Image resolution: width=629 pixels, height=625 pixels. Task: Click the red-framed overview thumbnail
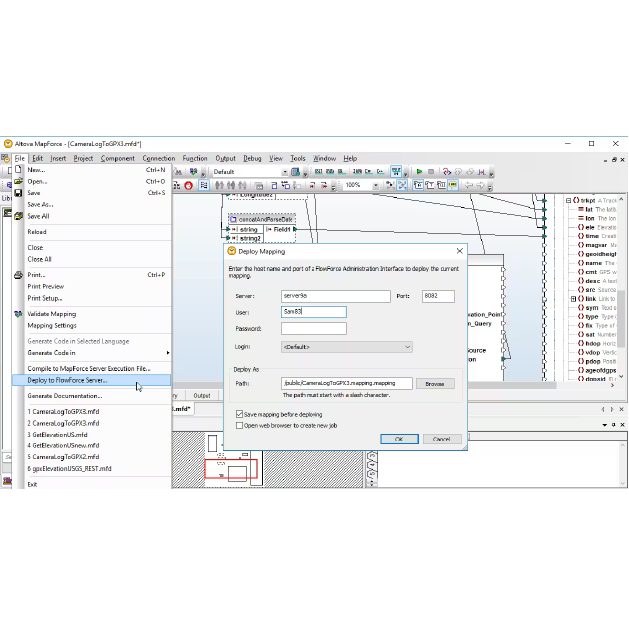231,469
